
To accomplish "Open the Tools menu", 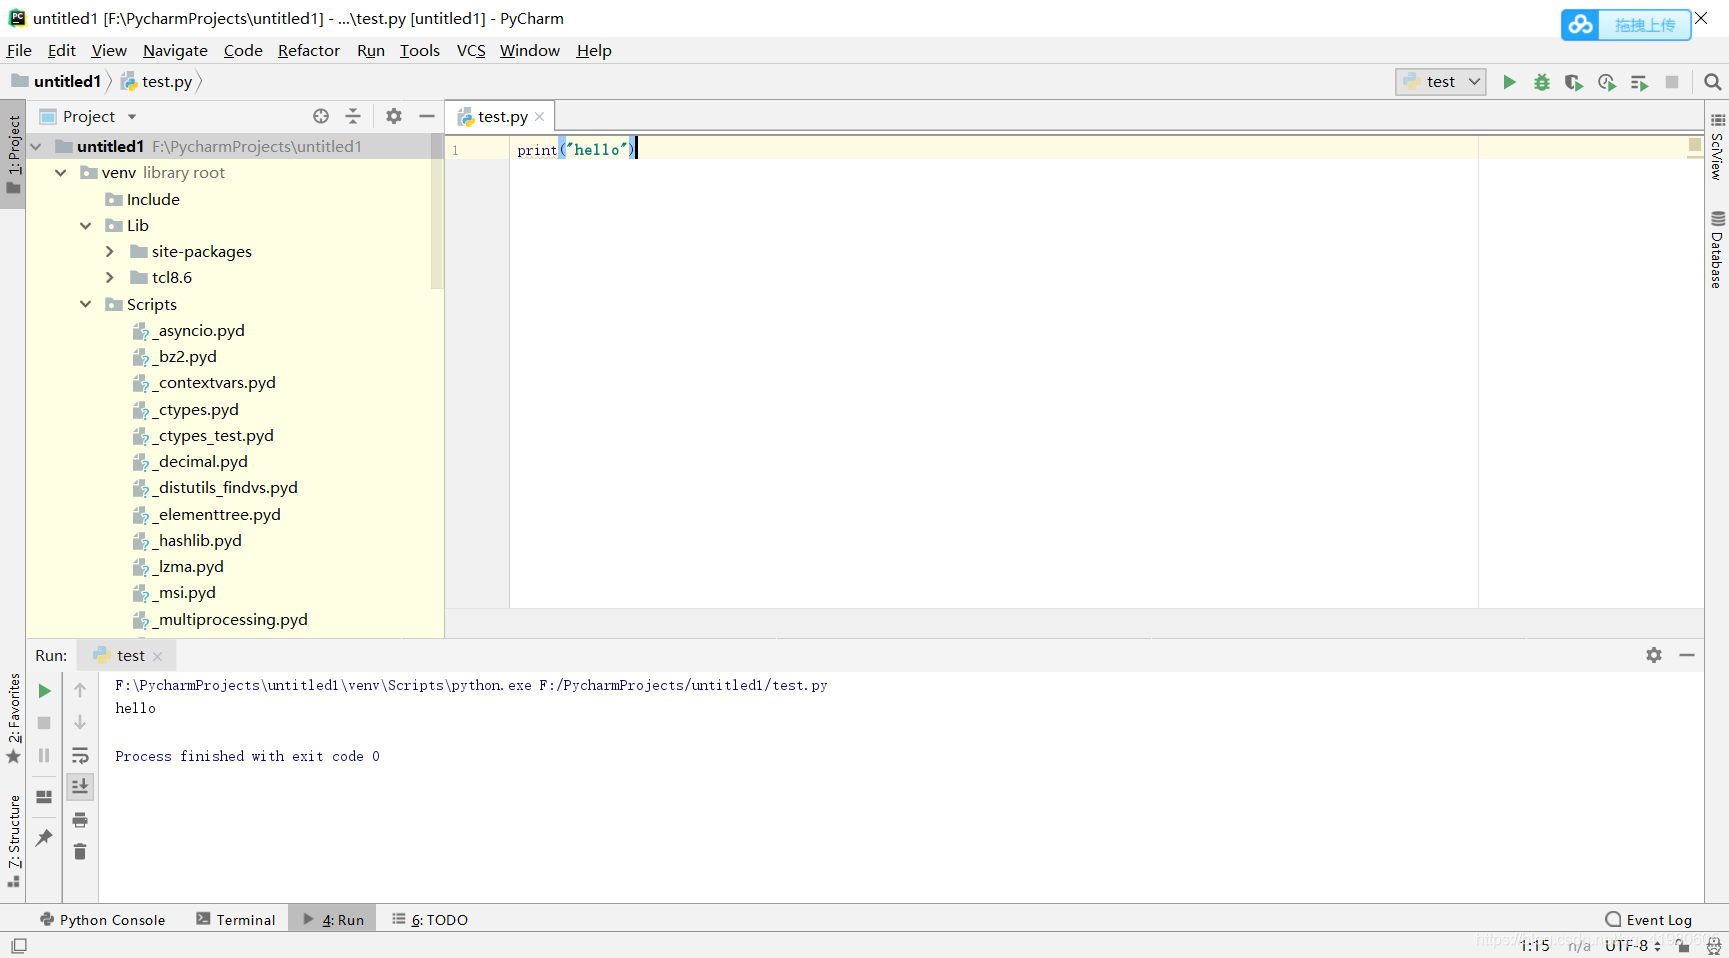I will [420, 50].
